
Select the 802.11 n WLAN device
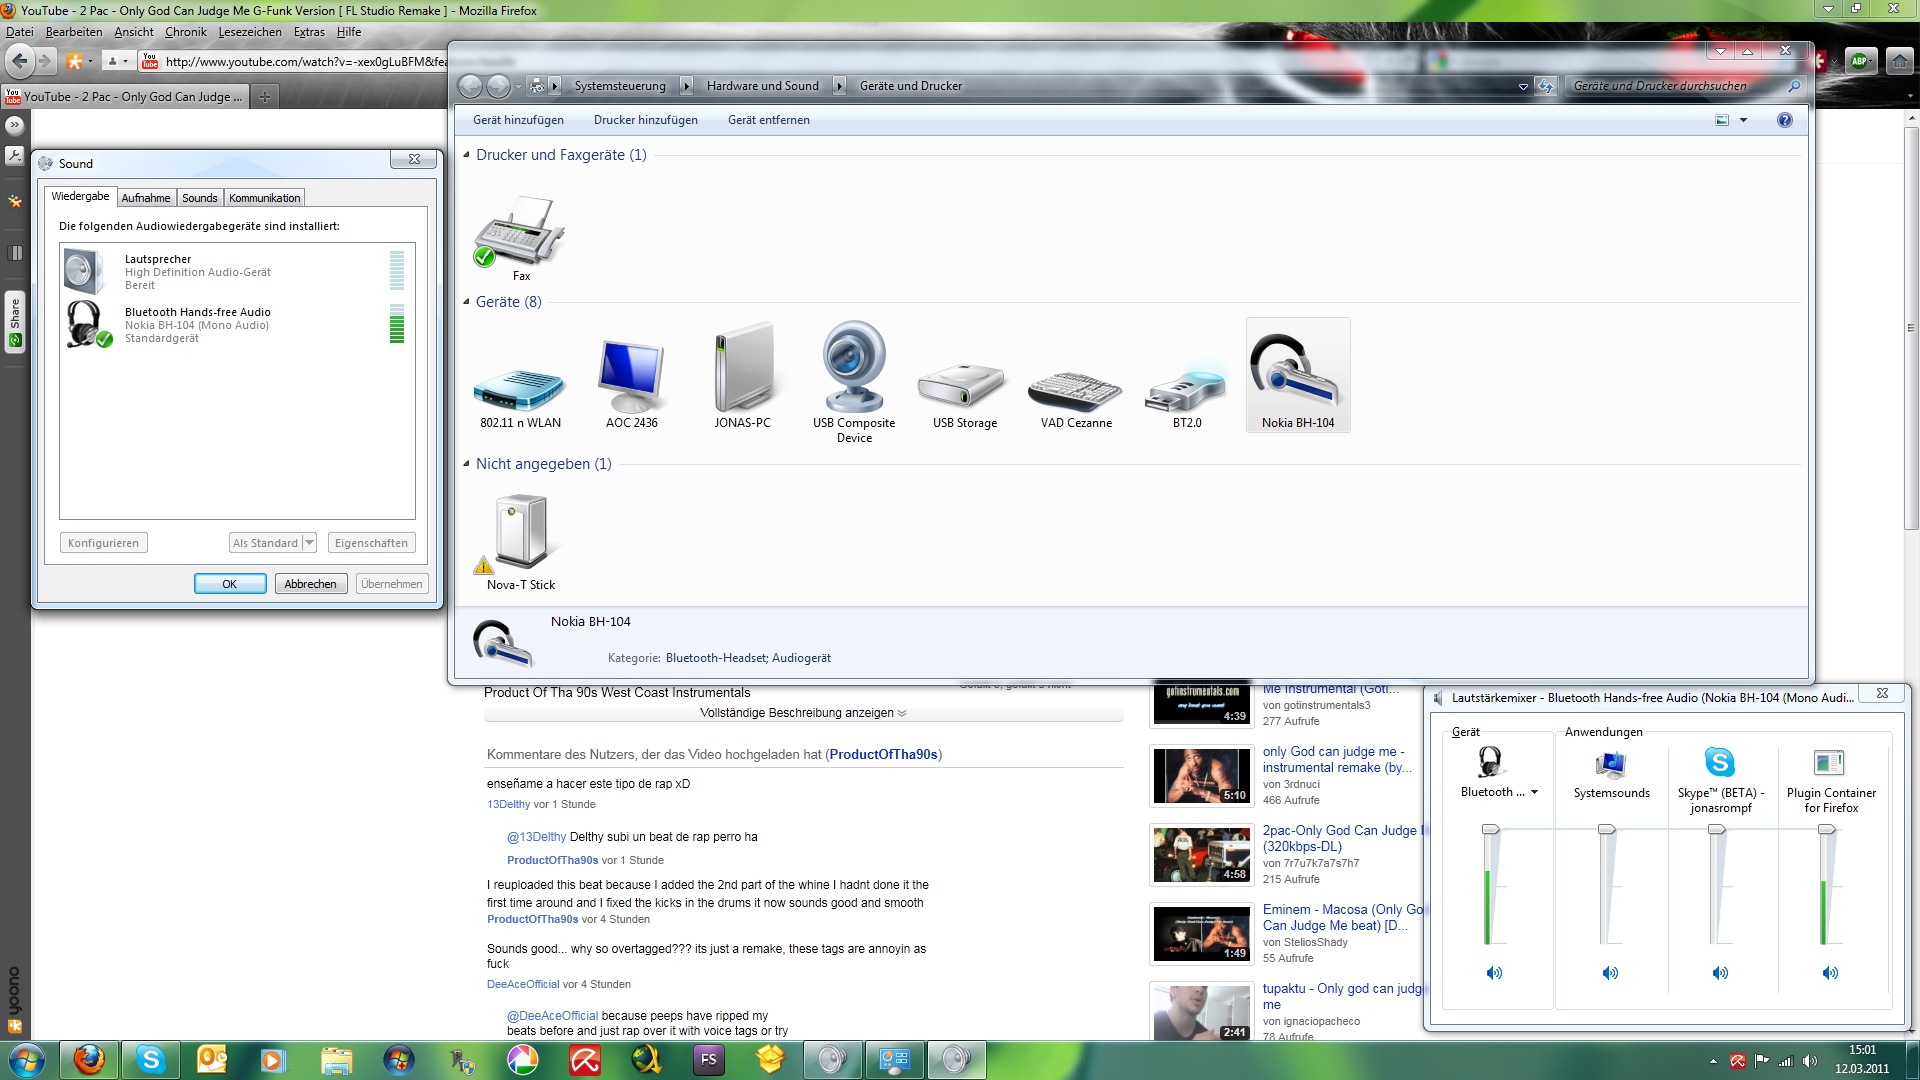(520, 390)
